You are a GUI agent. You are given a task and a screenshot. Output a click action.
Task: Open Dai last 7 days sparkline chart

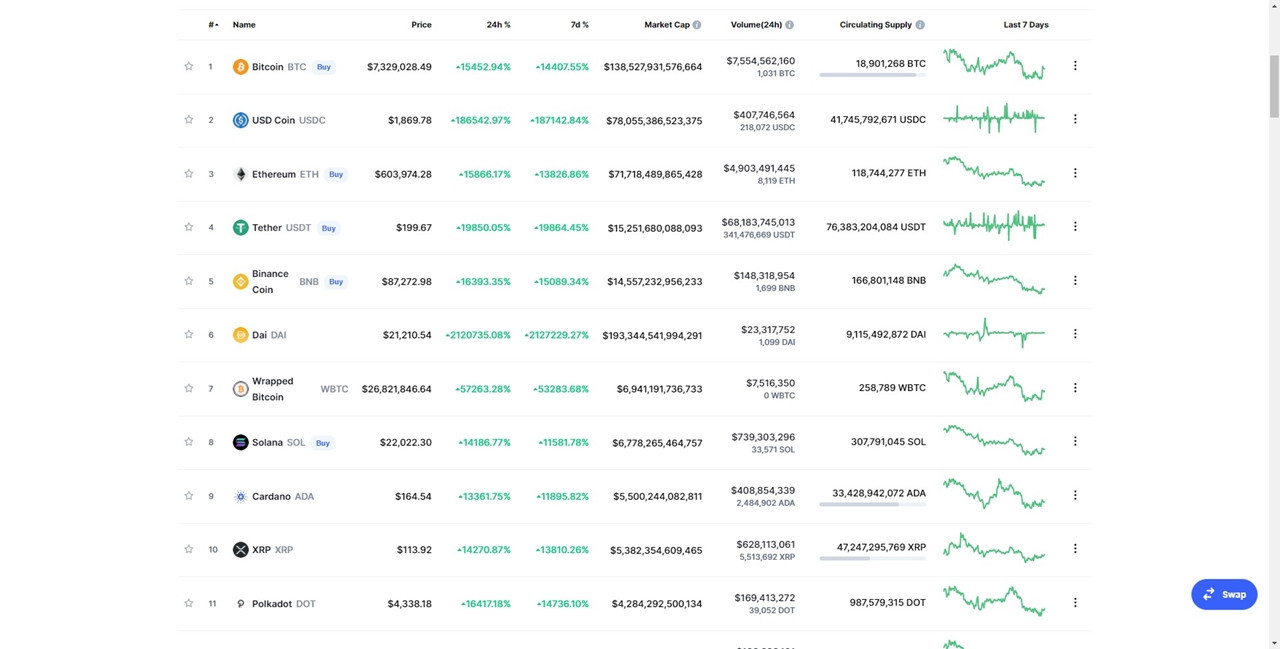coord(994,333)
